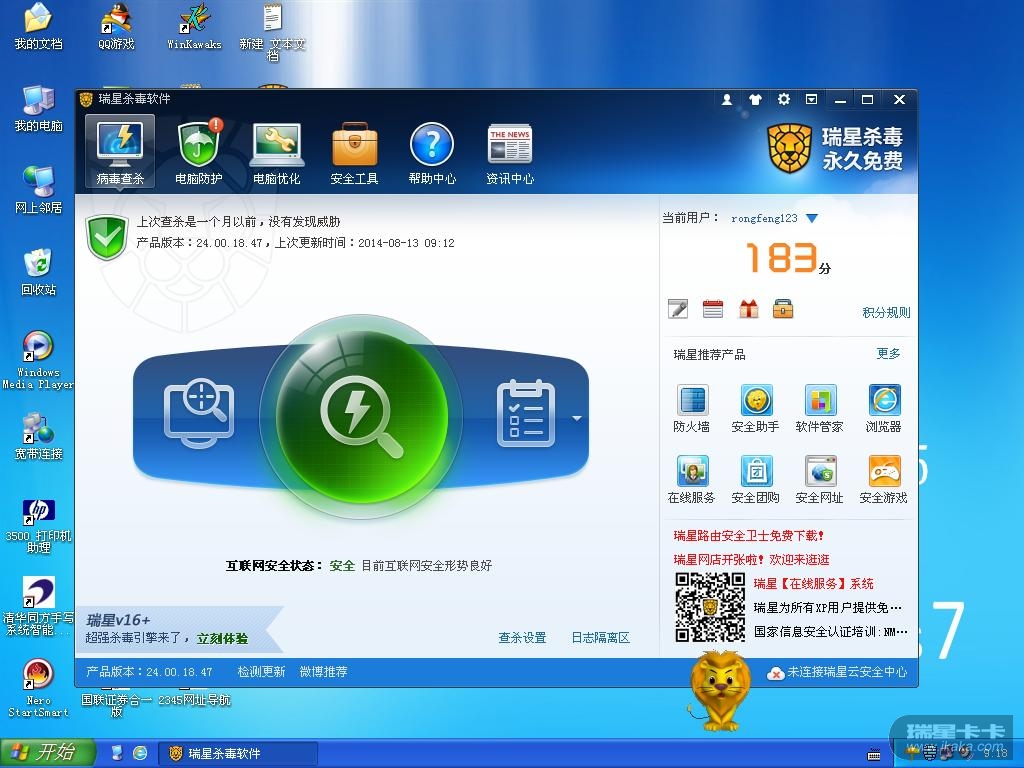Start full-disk scan monitor icon

[x=199, y=415]
